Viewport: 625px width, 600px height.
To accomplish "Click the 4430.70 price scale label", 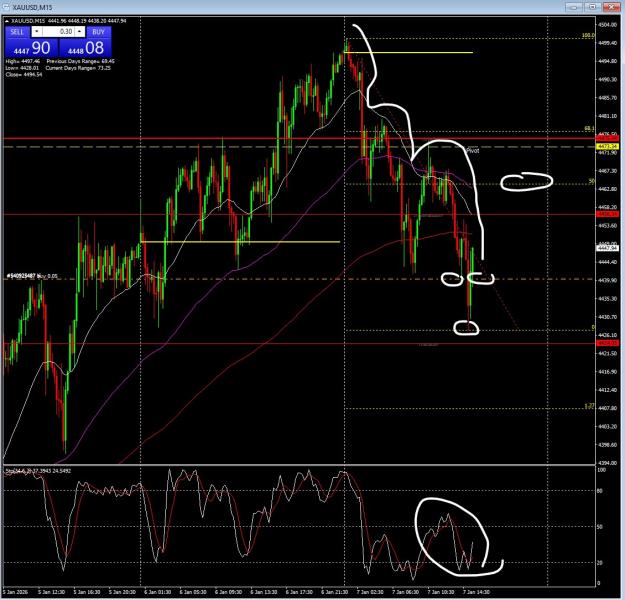I will [607, 317].
